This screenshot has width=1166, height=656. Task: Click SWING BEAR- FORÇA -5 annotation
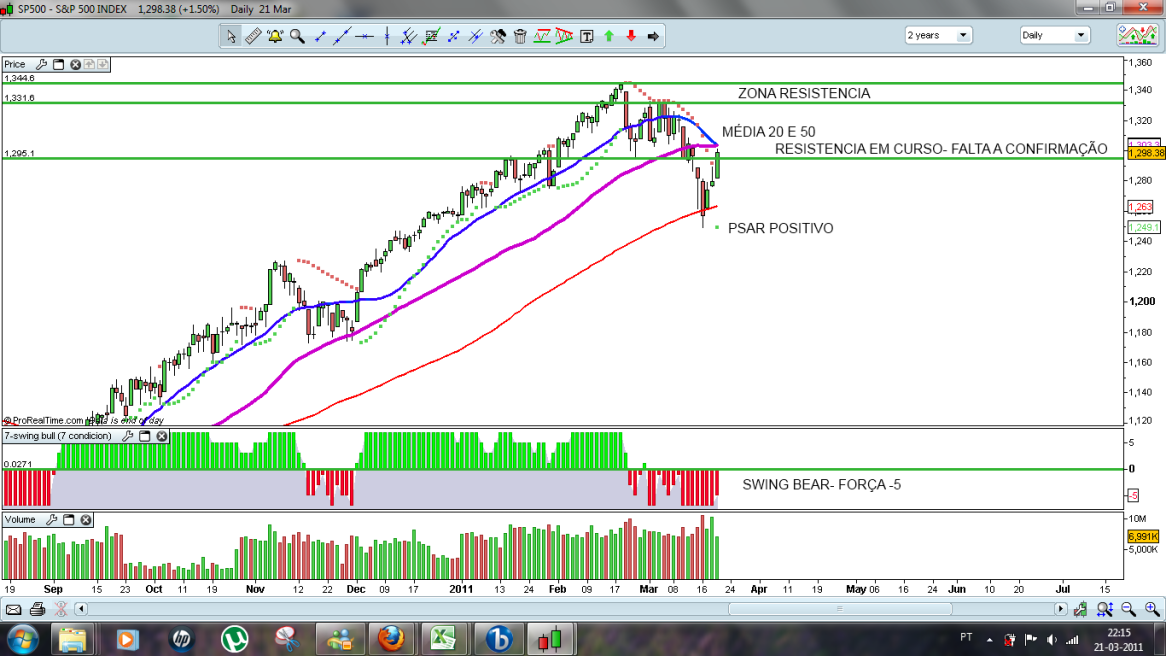(x=822, y=485)
